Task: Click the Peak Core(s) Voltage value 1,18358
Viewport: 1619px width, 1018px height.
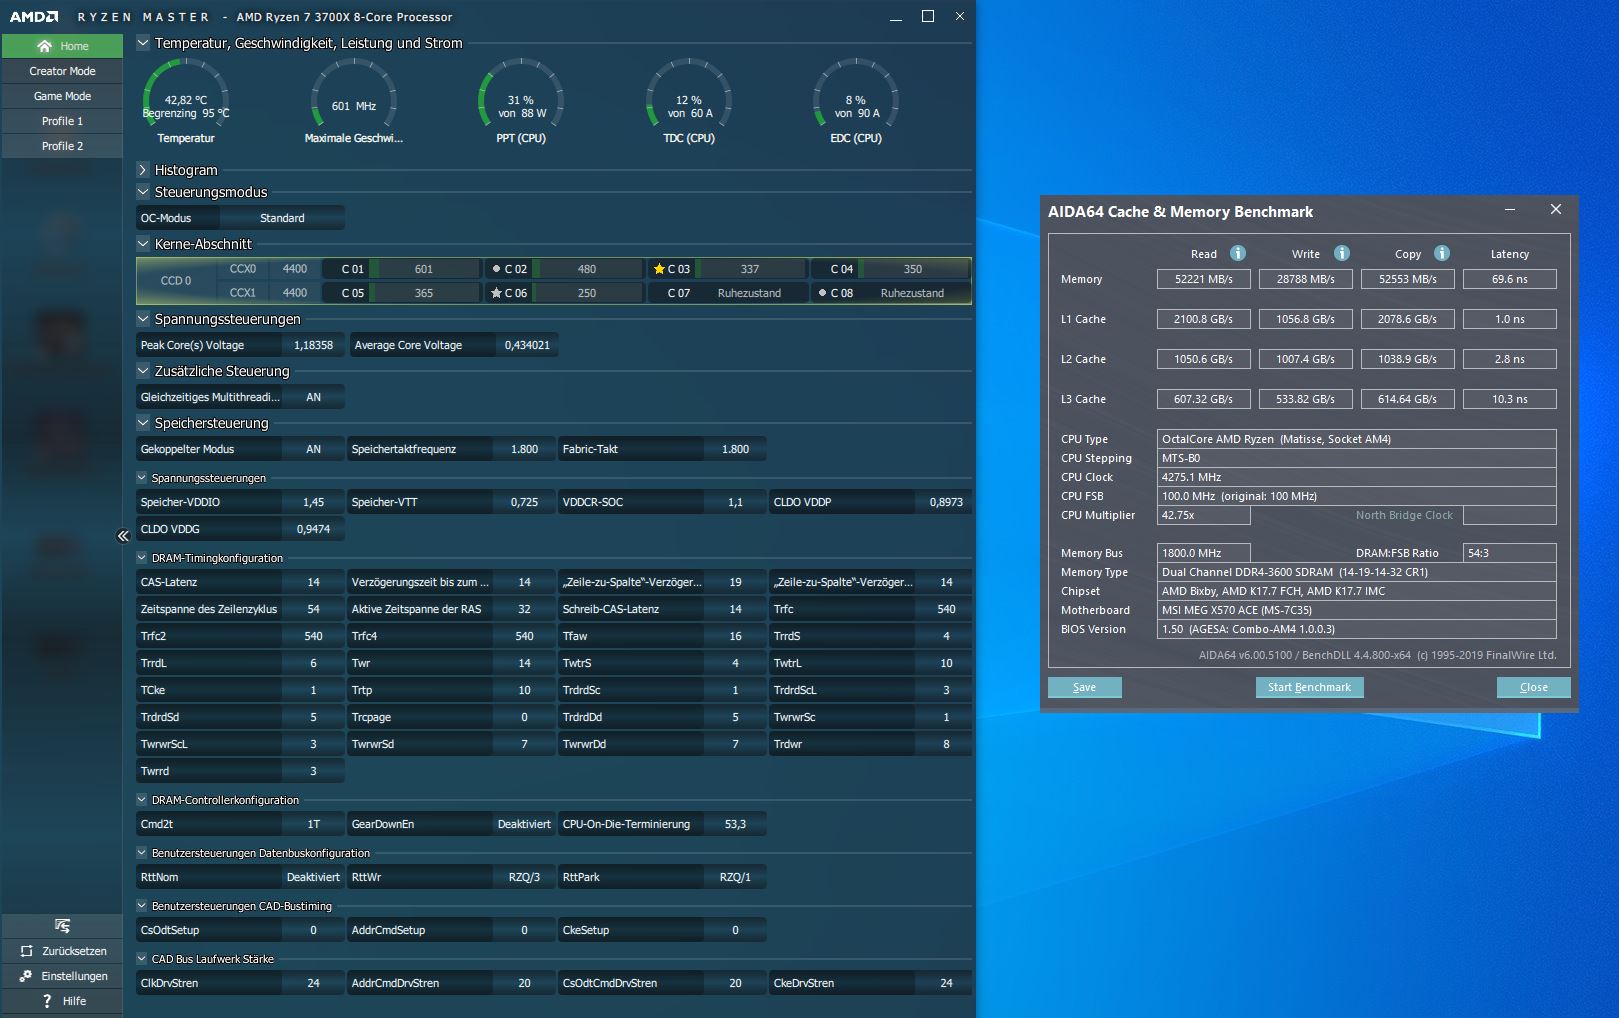Action: coord(313,345)
